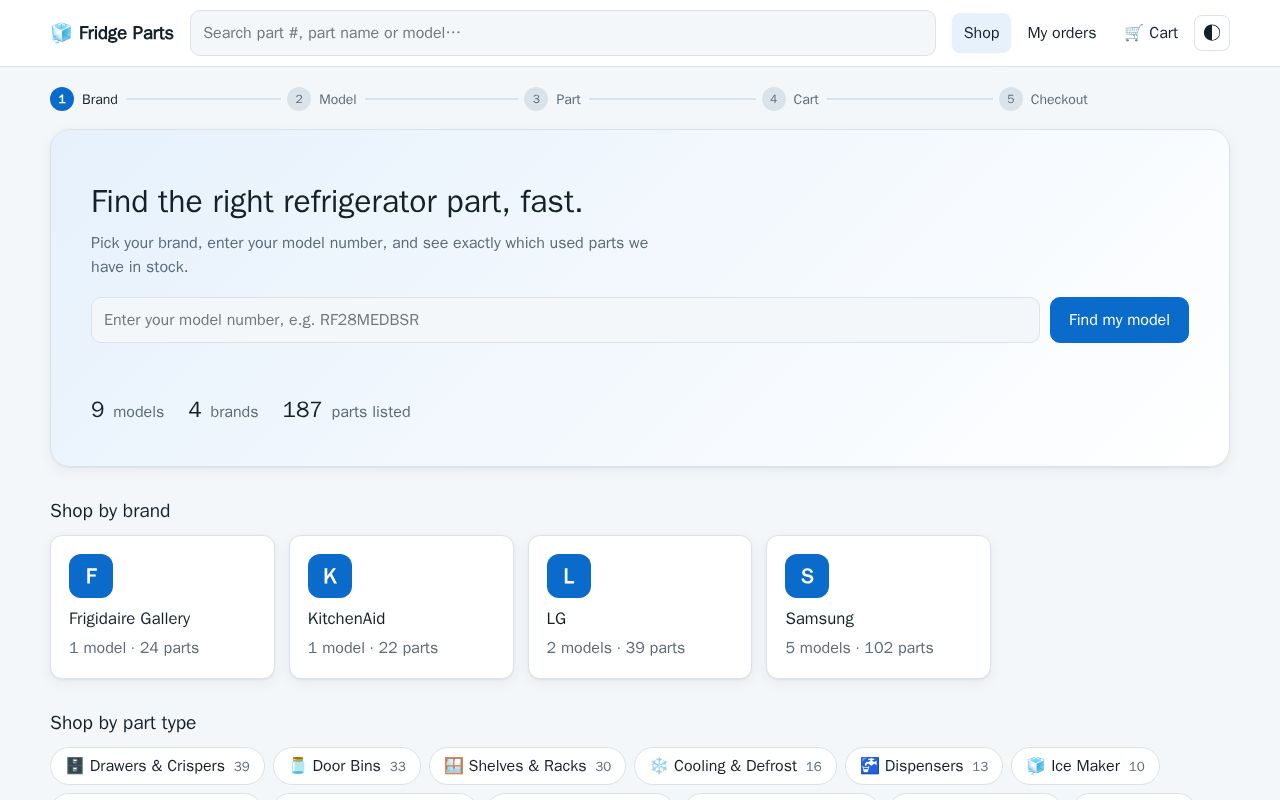Focus the model number input field
The height and width of the screenshot is (800, 1280).
[565, 320]
